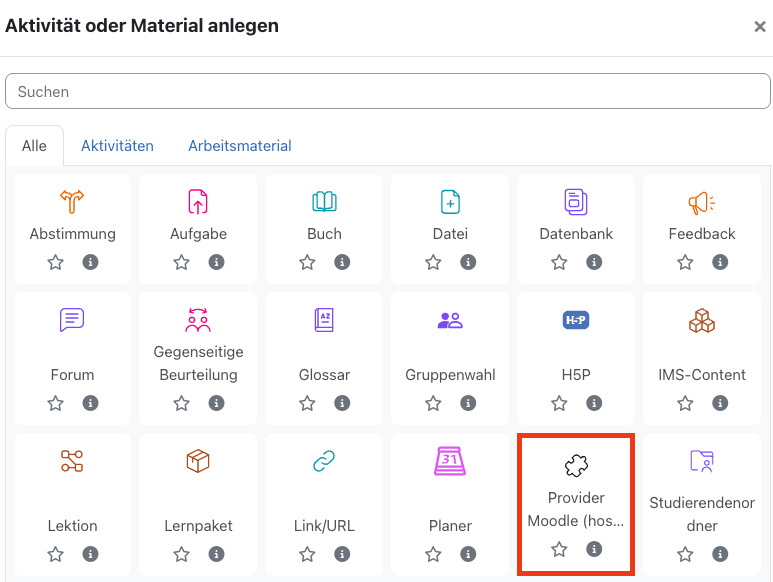Switch to the Alle tab
The width and height of the screenshot is (773, 582).
pyautogui.click(x=35, y=146)
